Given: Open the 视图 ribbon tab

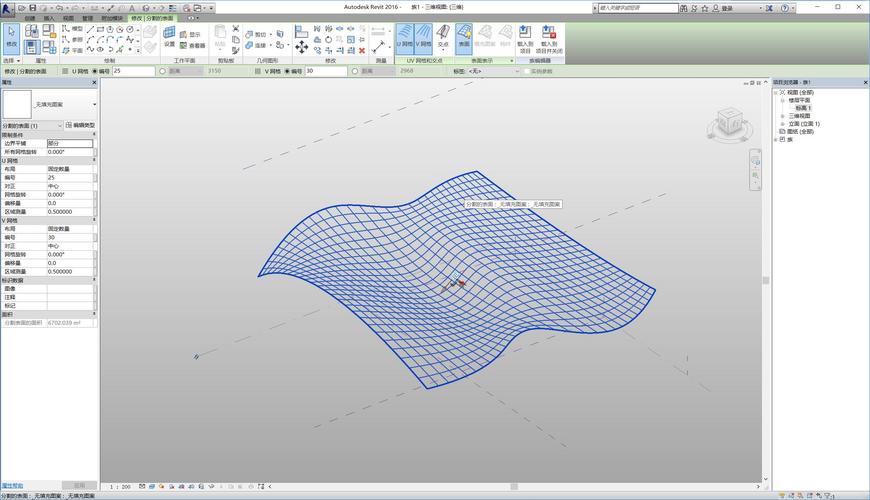Looking at the screenshot, I should (x=68, y=18).
